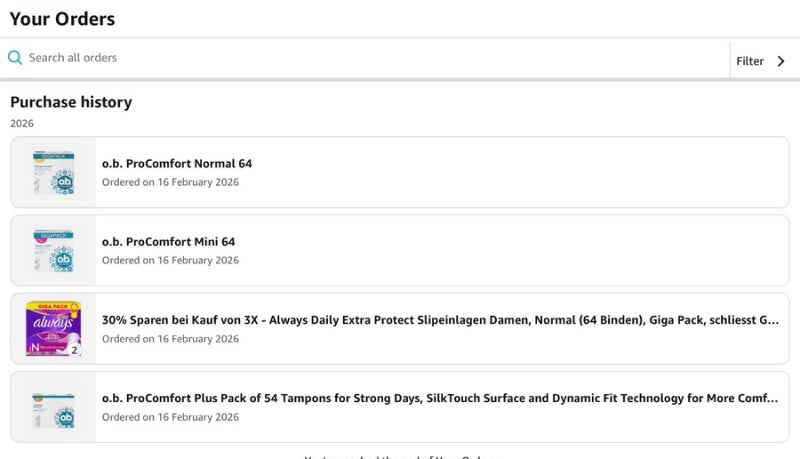The image size is (800, 459).
Task: Click order date under Always Slipeinlagen item
Action: point(170,339)
